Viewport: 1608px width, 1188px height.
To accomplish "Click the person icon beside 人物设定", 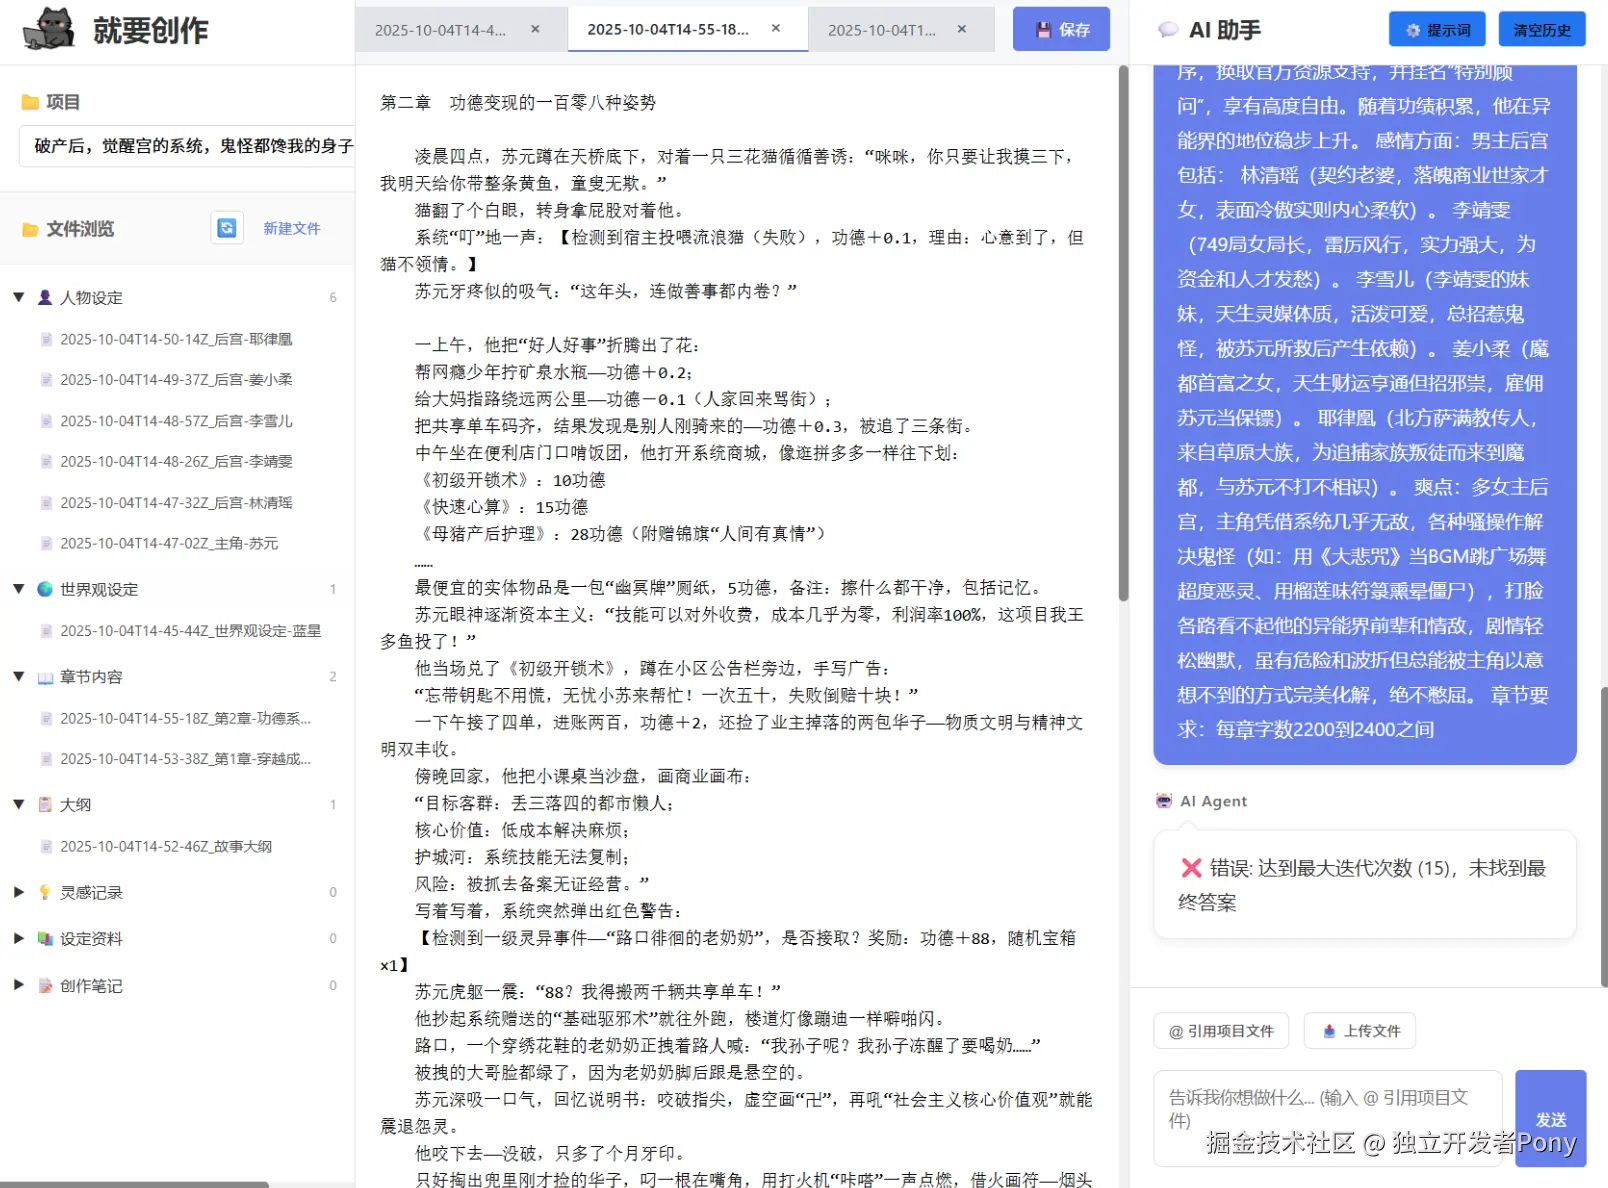I will (x=44, y=297).
